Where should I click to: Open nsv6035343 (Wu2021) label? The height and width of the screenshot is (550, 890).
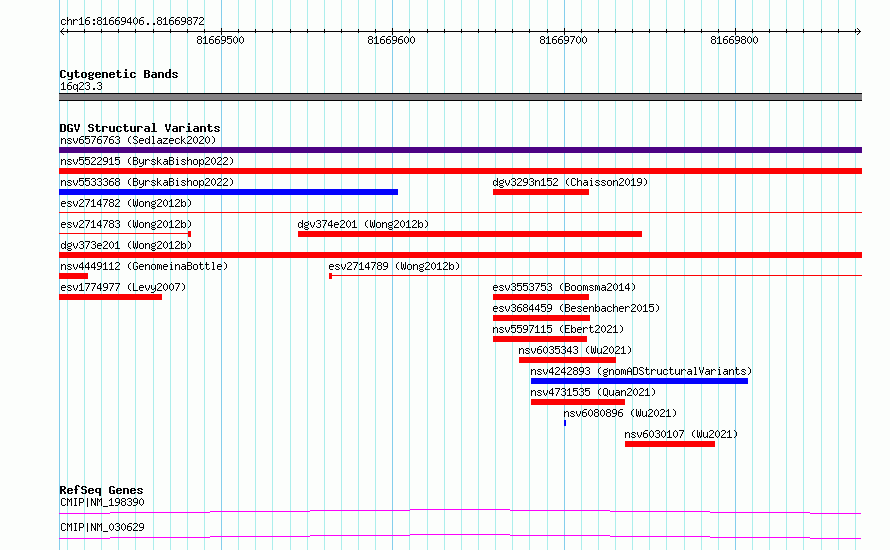575,350
